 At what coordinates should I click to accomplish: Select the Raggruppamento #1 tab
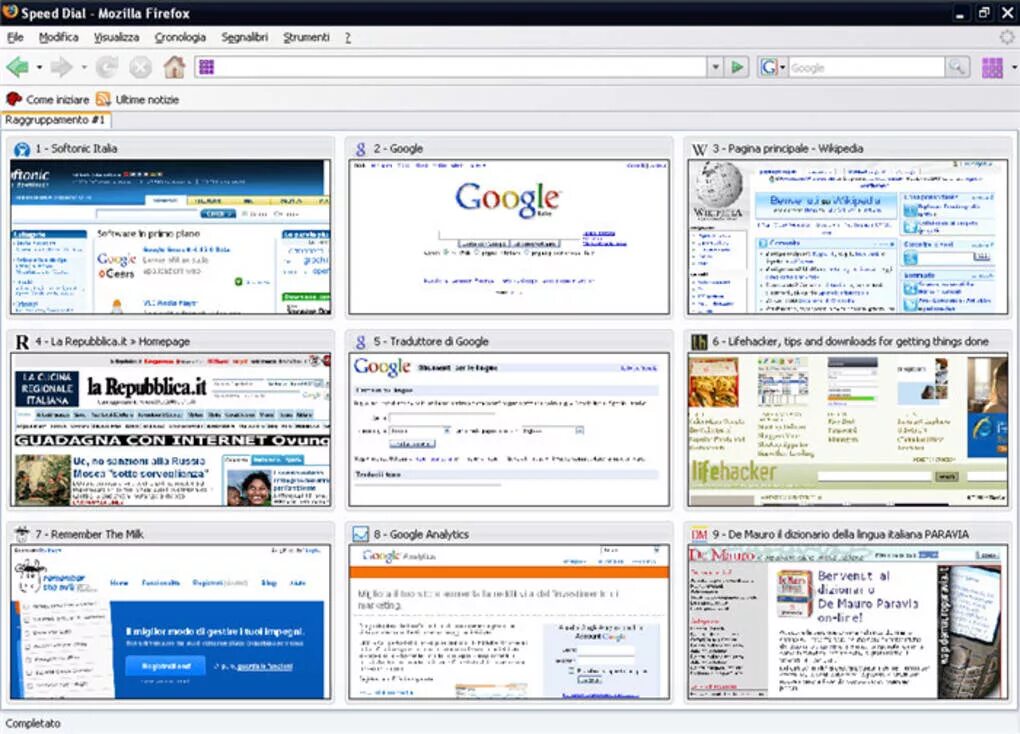[56, 120]
